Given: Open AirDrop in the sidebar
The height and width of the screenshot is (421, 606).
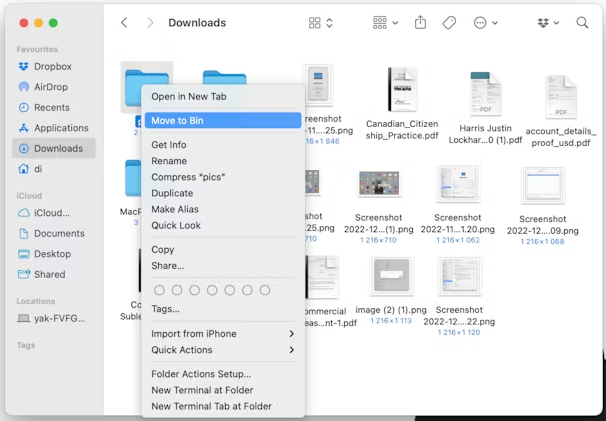Looking at the screenshot, I should pyautogui.click(x=51, y=87).
